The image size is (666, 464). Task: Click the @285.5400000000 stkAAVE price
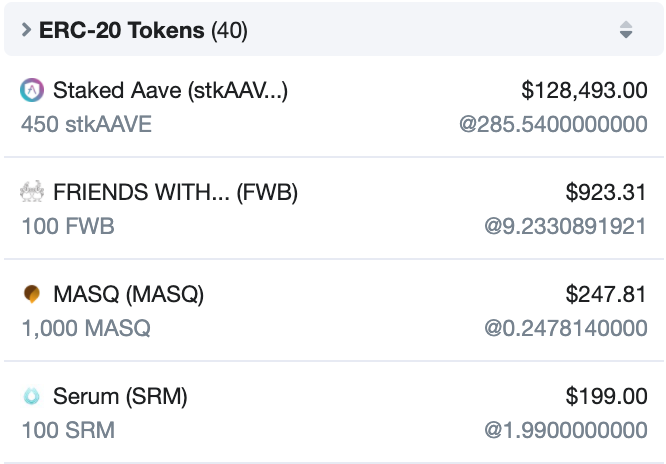(x=553, y=124)
